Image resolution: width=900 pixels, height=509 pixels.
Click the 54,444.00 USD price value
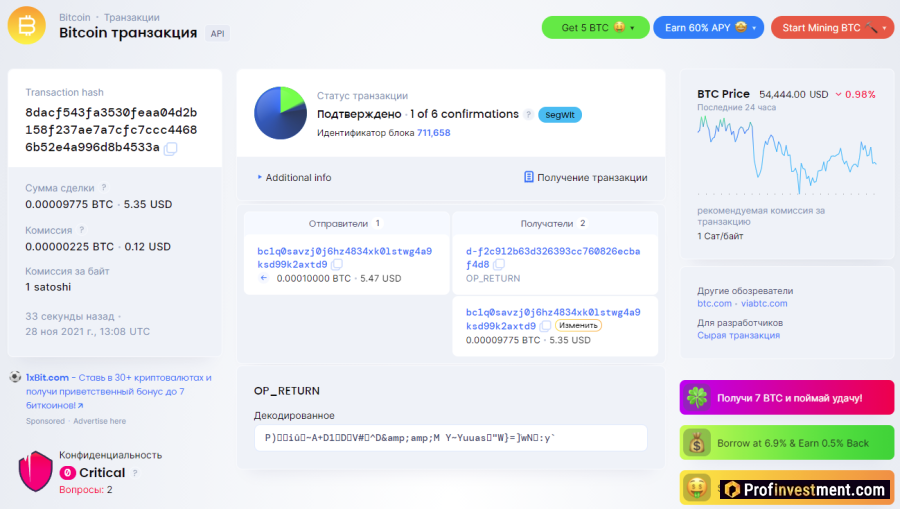(793, 94)
